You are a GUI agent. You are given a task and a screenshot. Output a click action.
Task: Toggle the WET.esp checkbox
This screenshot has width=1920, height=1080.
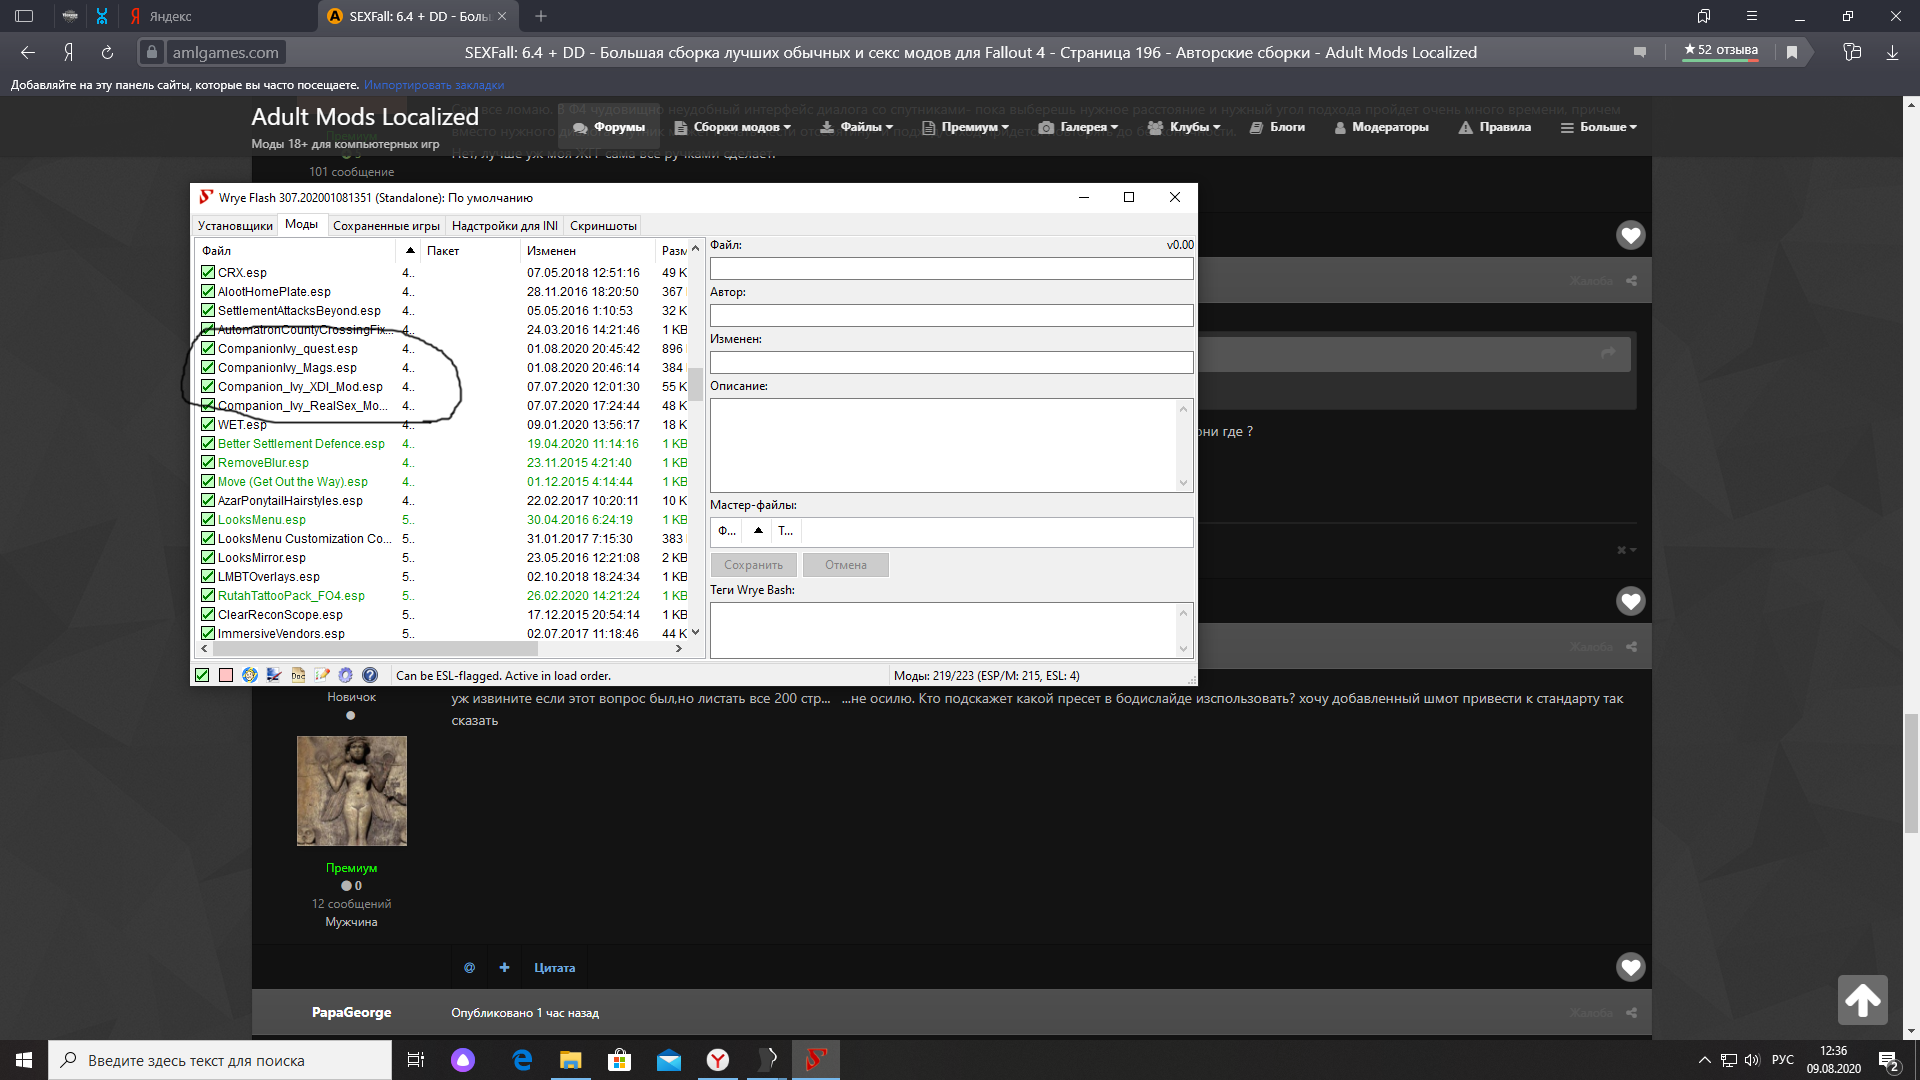pyautogui.click(x=208, y=424)
